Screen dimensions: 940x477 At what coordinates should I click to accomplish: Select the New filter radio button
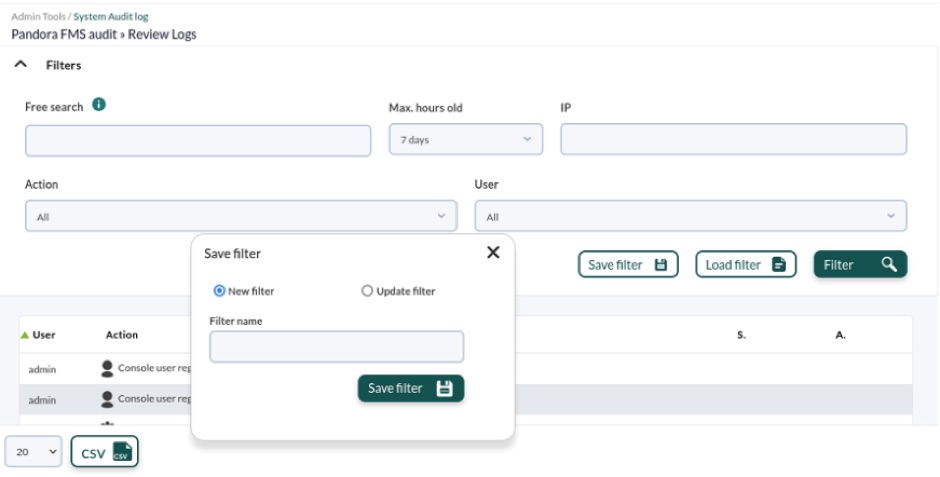219,291
